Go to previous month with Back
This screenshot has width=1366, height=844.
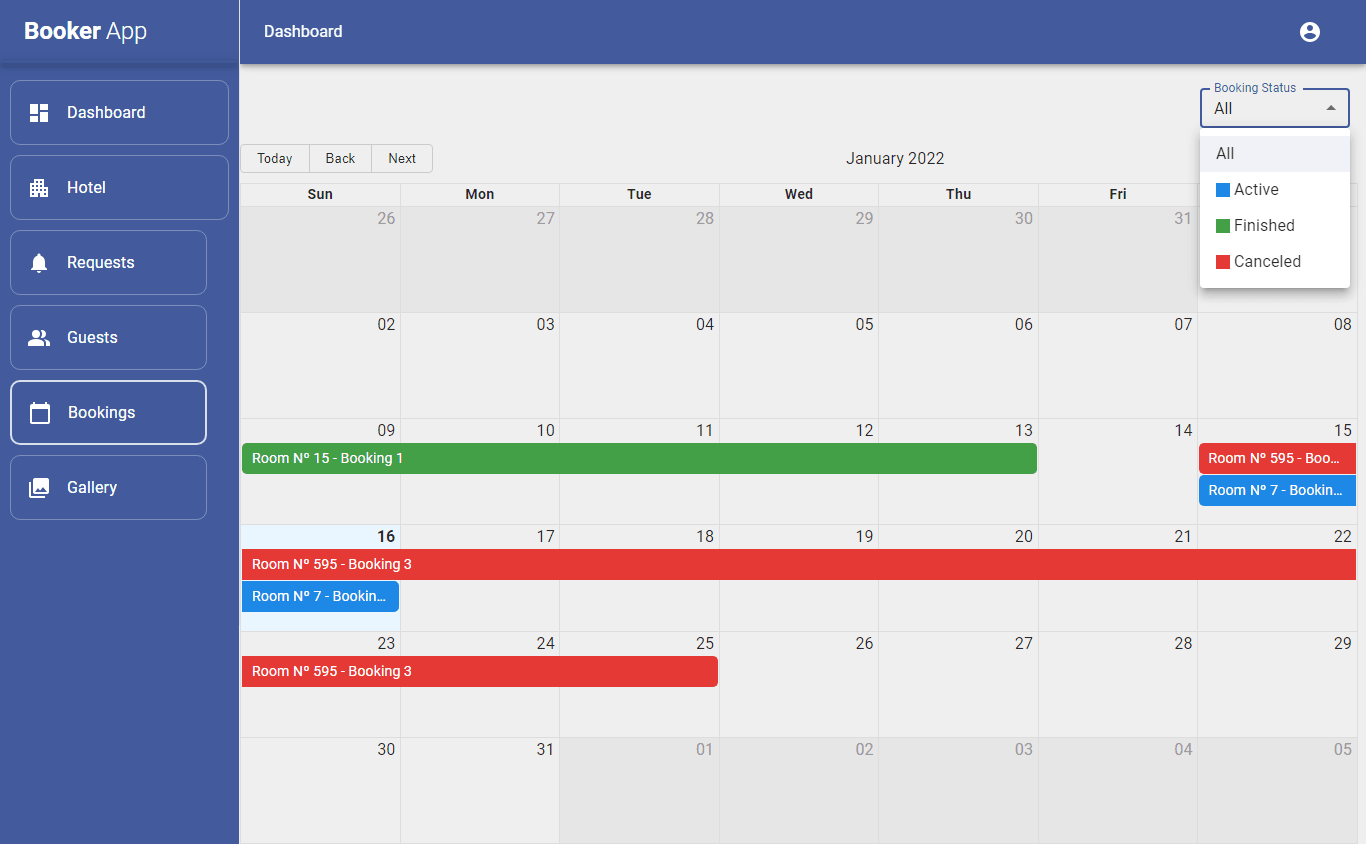pos(340,158)
